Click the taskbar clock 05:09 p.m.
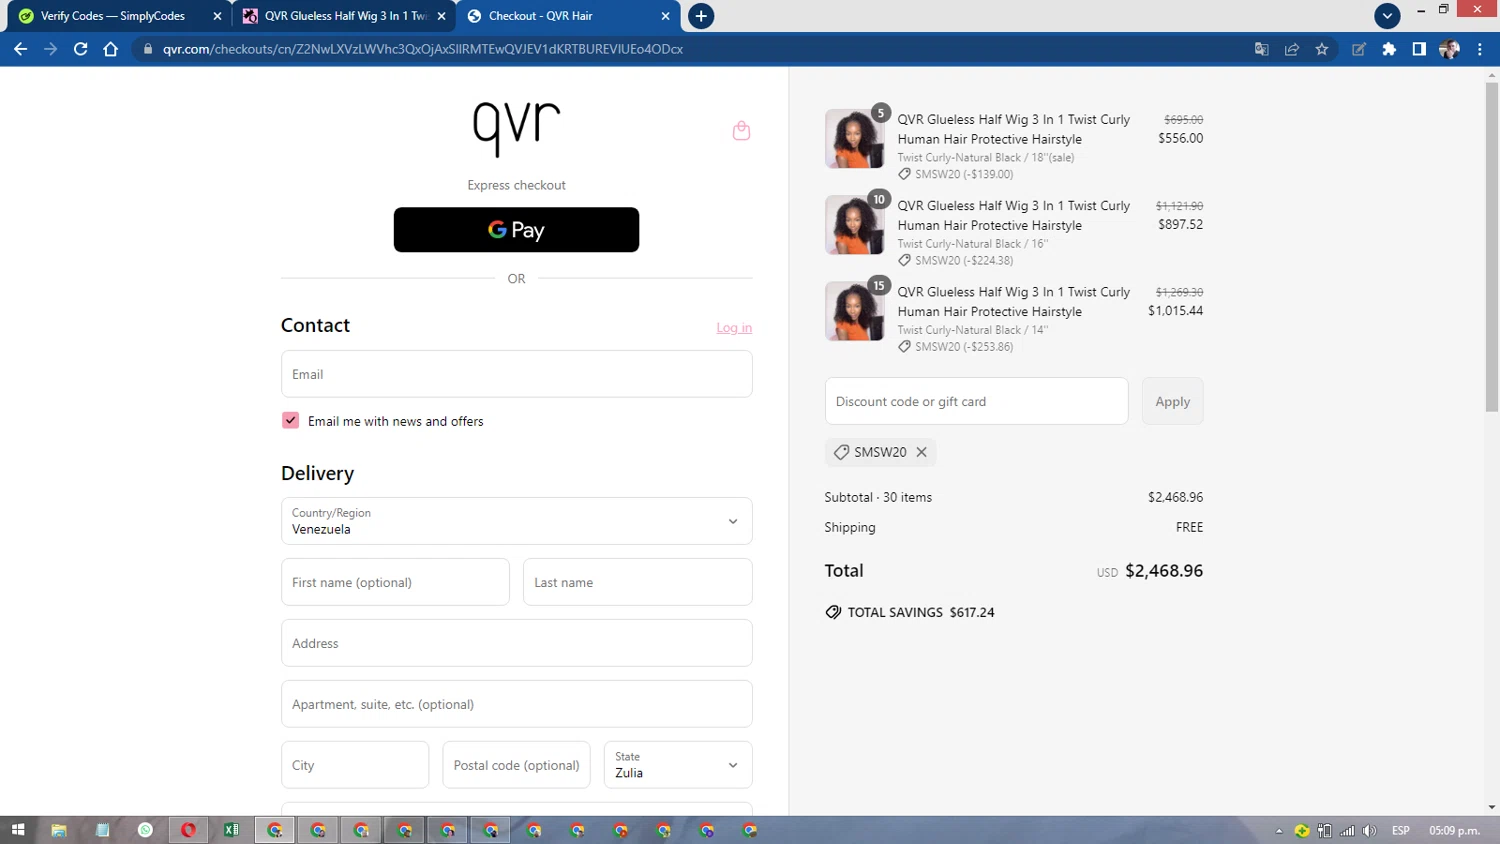Screen dimensions: 1500x844 click(x=1454, y=830)
